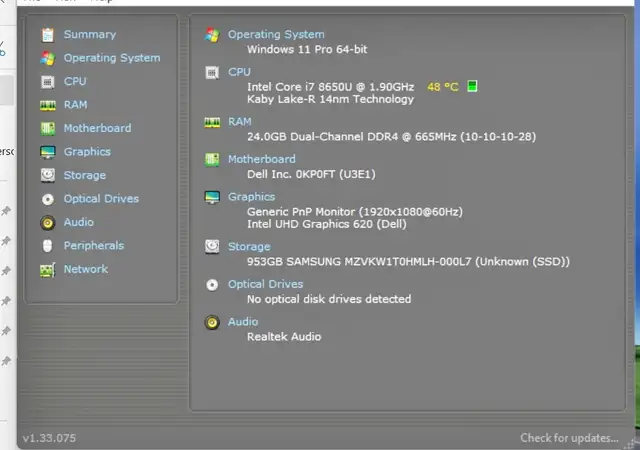This screenshot has height=450, width=640.
Task: Click the green CPU temperature indicator icon
Action: click(473, 86)
